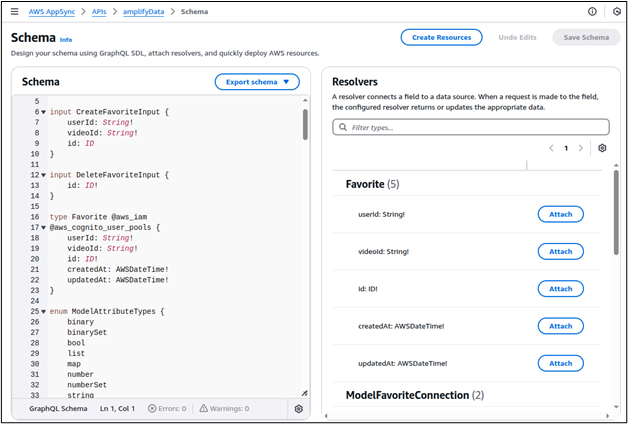The image size is (628, 424).
Task: Click the ModelFavoriteConnection (2) heading
Action: click(415, 395)
